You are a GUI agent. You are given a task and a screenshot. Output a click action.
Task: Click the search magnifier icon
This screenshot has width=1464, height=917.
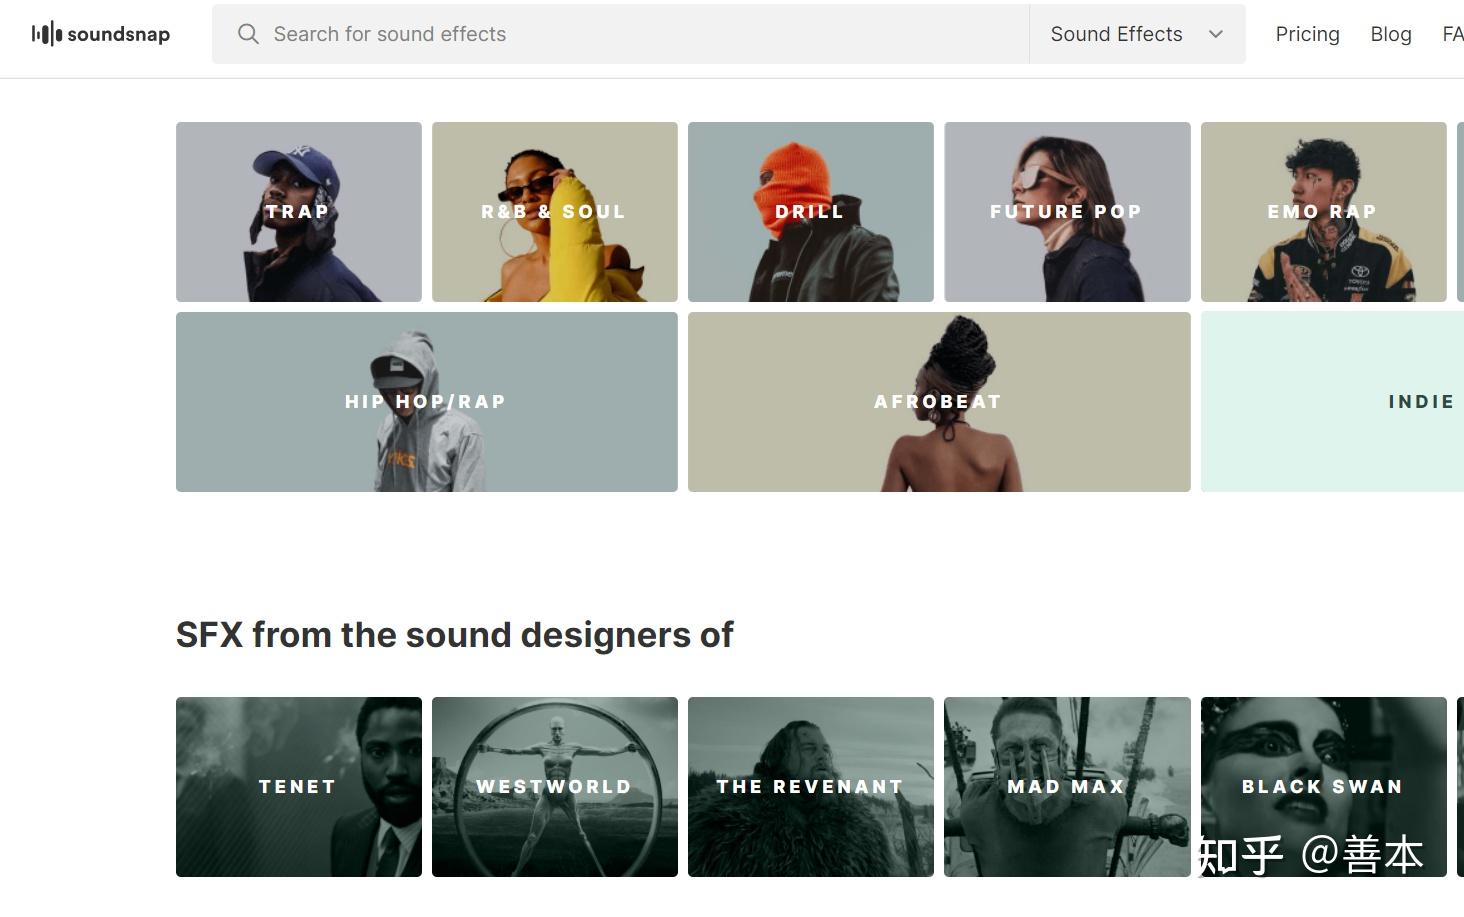[x=248, y=34]
